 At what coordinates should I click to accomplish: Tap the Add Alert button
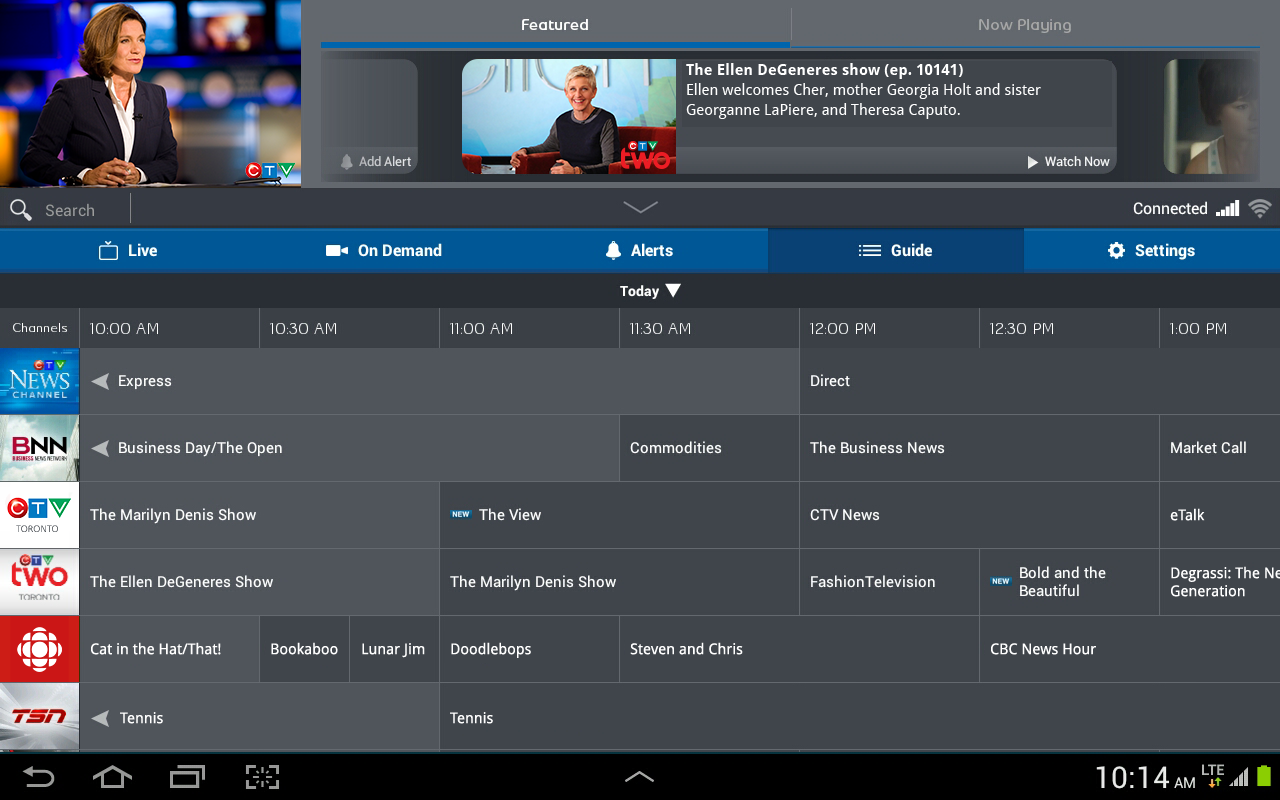[x=375, y=162]
